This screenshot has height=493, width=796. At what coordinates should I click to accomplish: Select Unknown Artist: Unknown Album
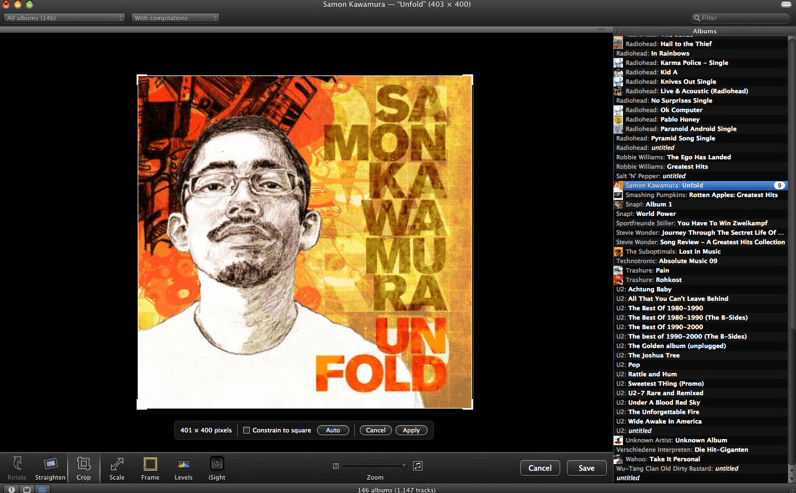[701, 440]
